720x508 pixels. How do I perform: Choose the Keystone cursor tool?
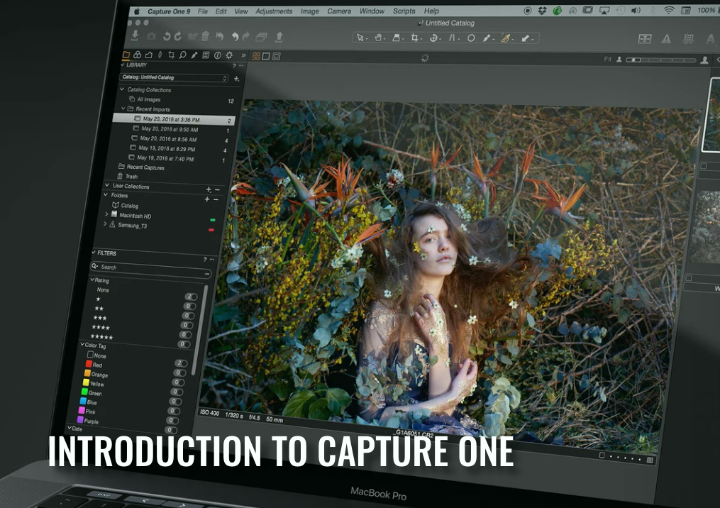(x=452, y=38)
